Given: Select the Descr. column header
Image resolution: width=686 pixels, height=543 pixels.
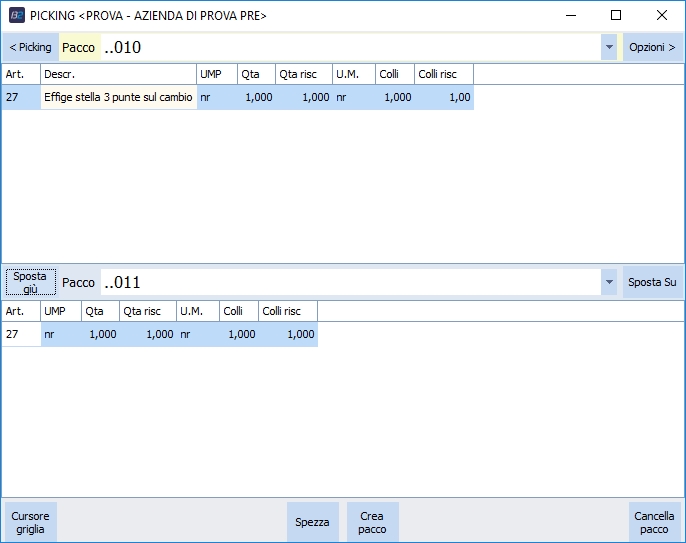Looking at the screenshot, I should (x=119, y=74).
